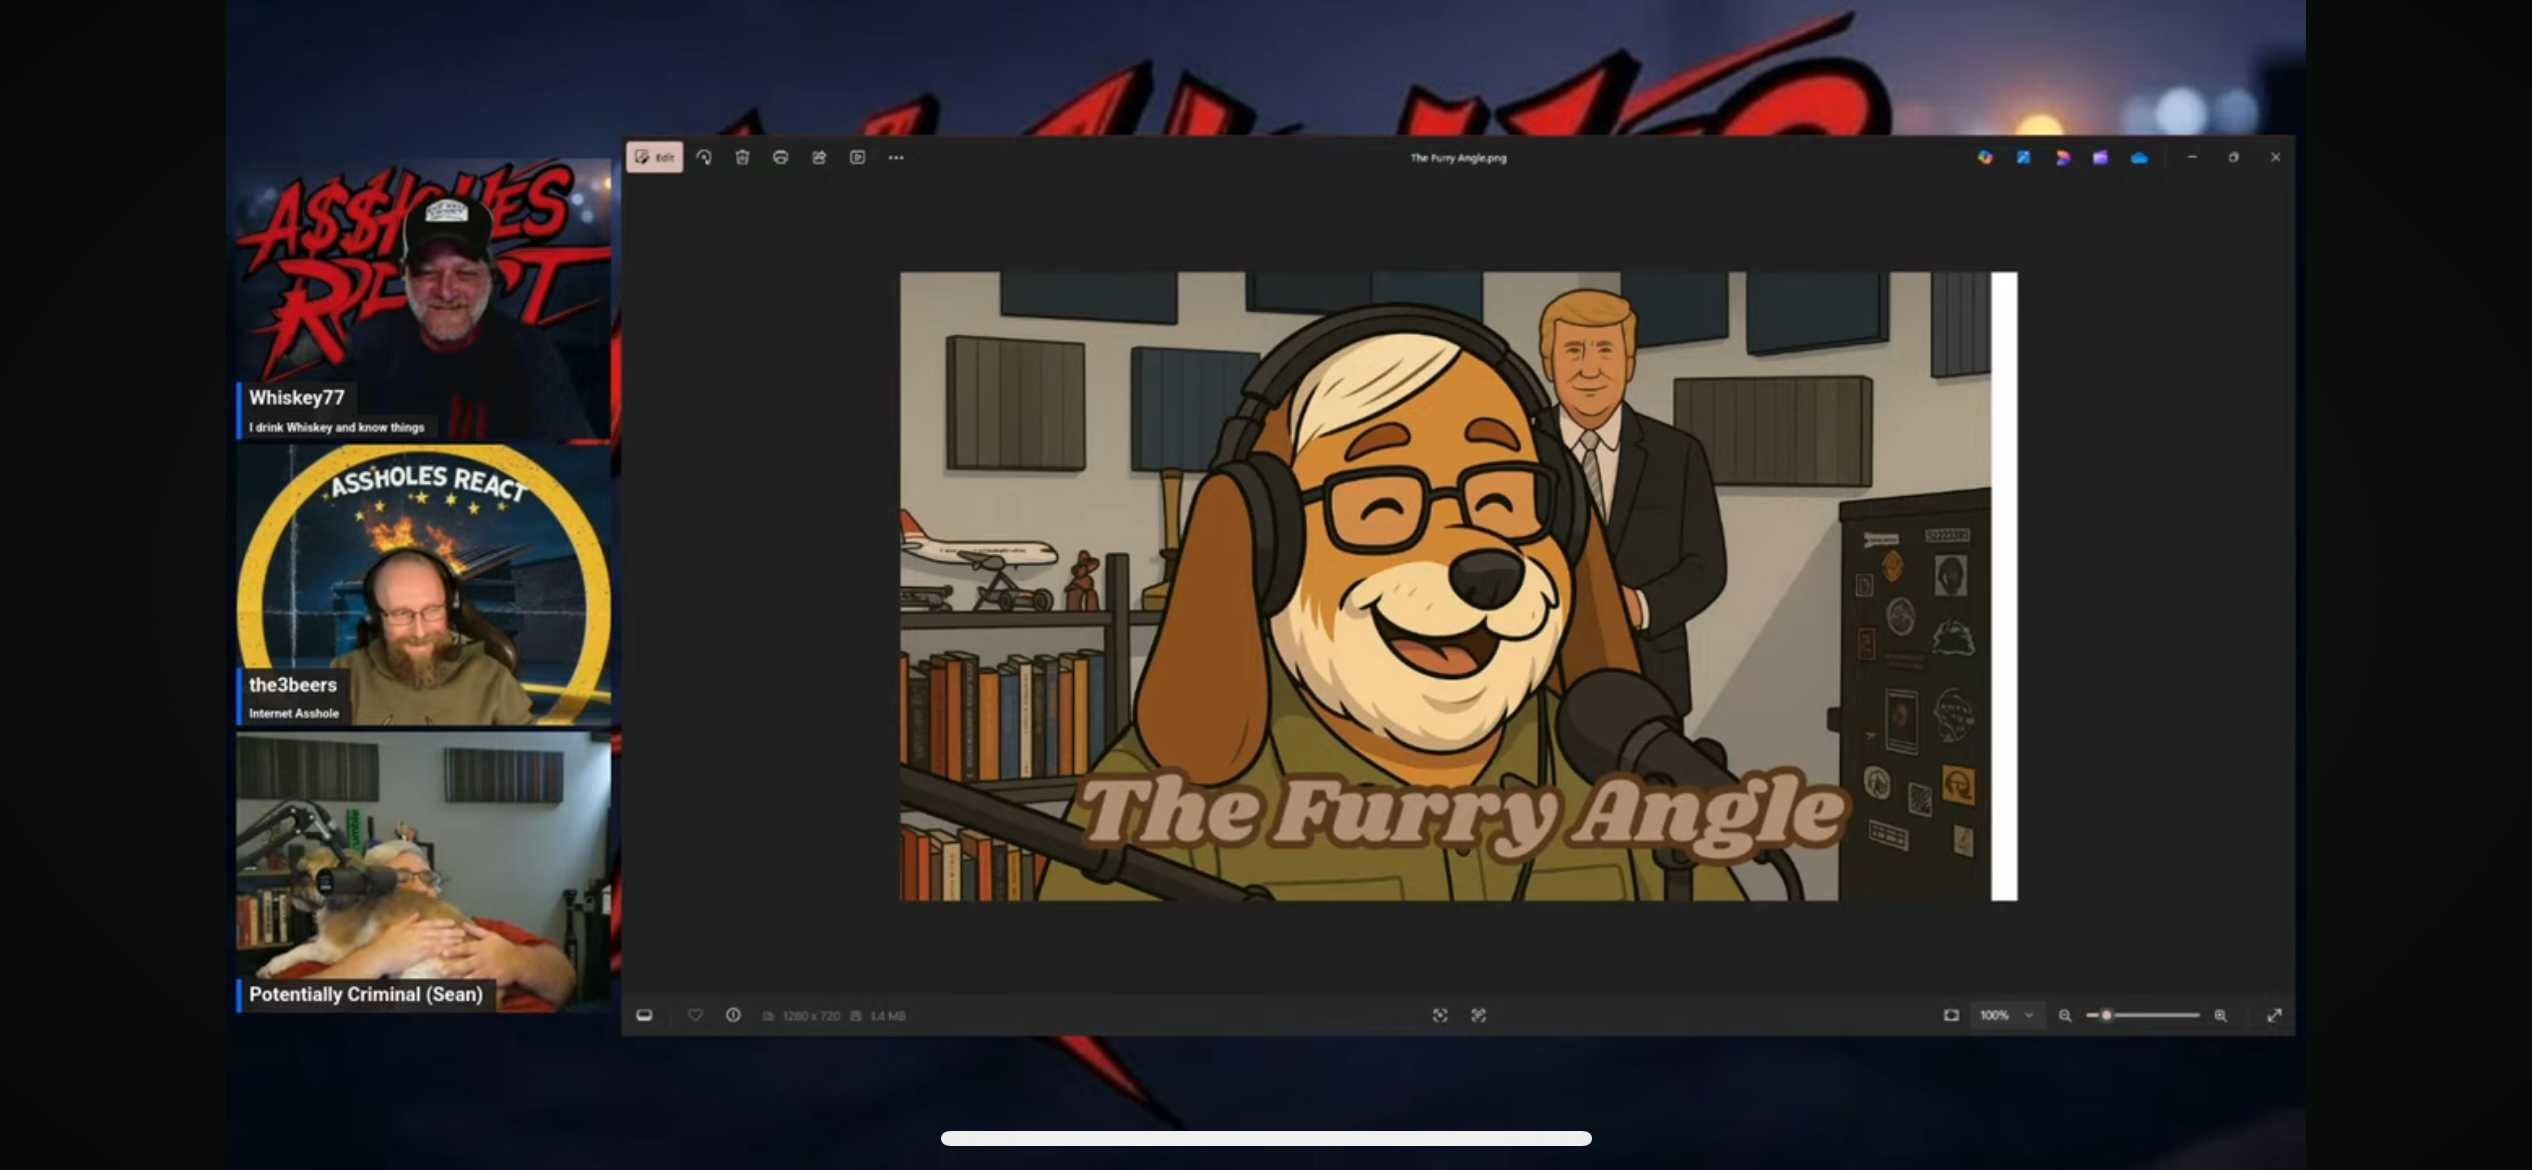The height and width of the screenshot is (1170, 2532).
Task: Close the Photos window
Action: 2275,157
